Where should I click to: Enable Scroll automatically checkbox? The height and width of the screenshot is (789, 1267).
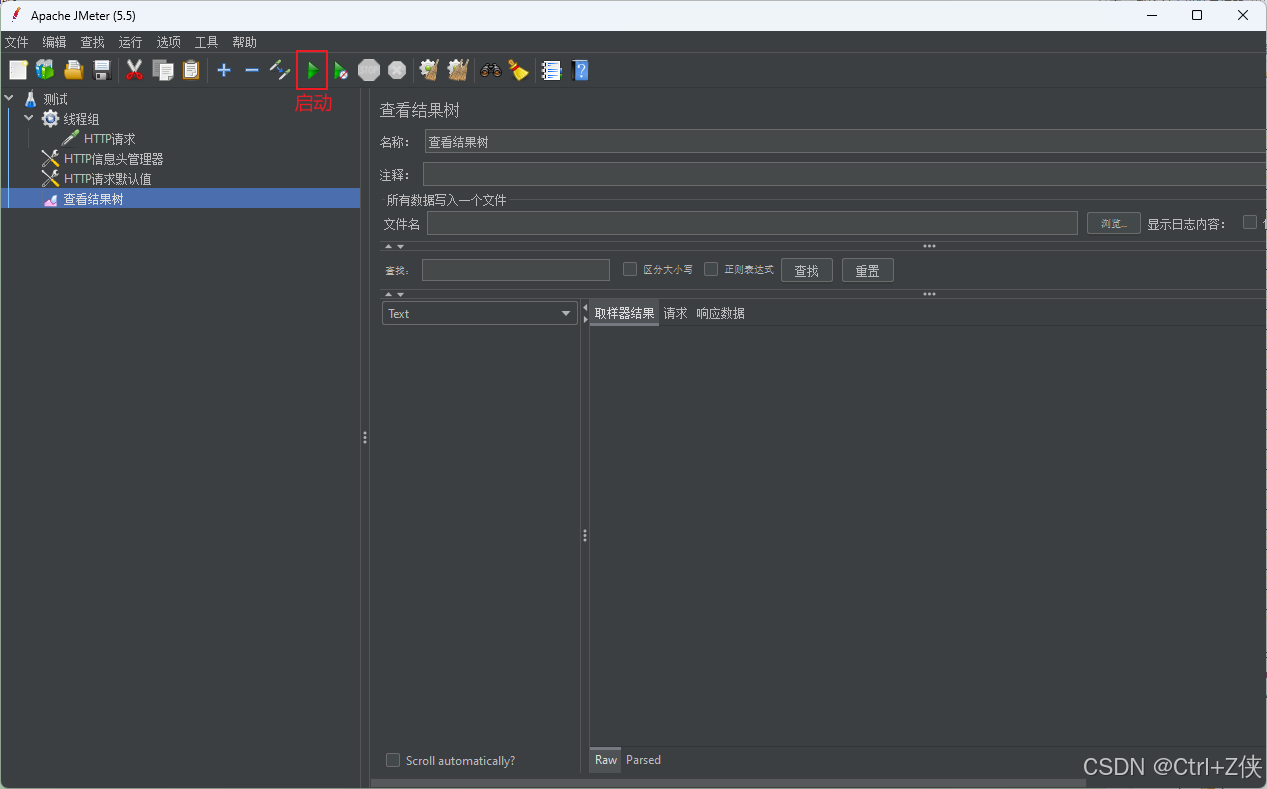click(x=393, y=760)
